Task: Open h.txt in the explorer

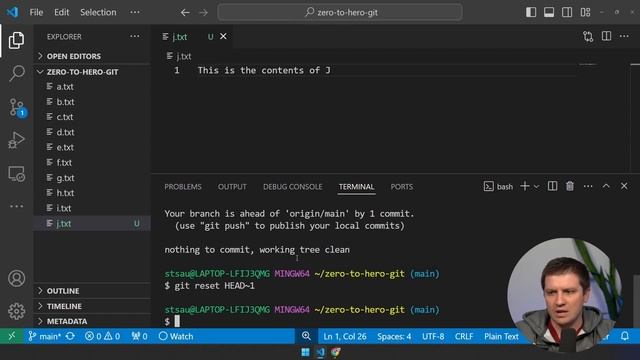Action: pos(92,193)
